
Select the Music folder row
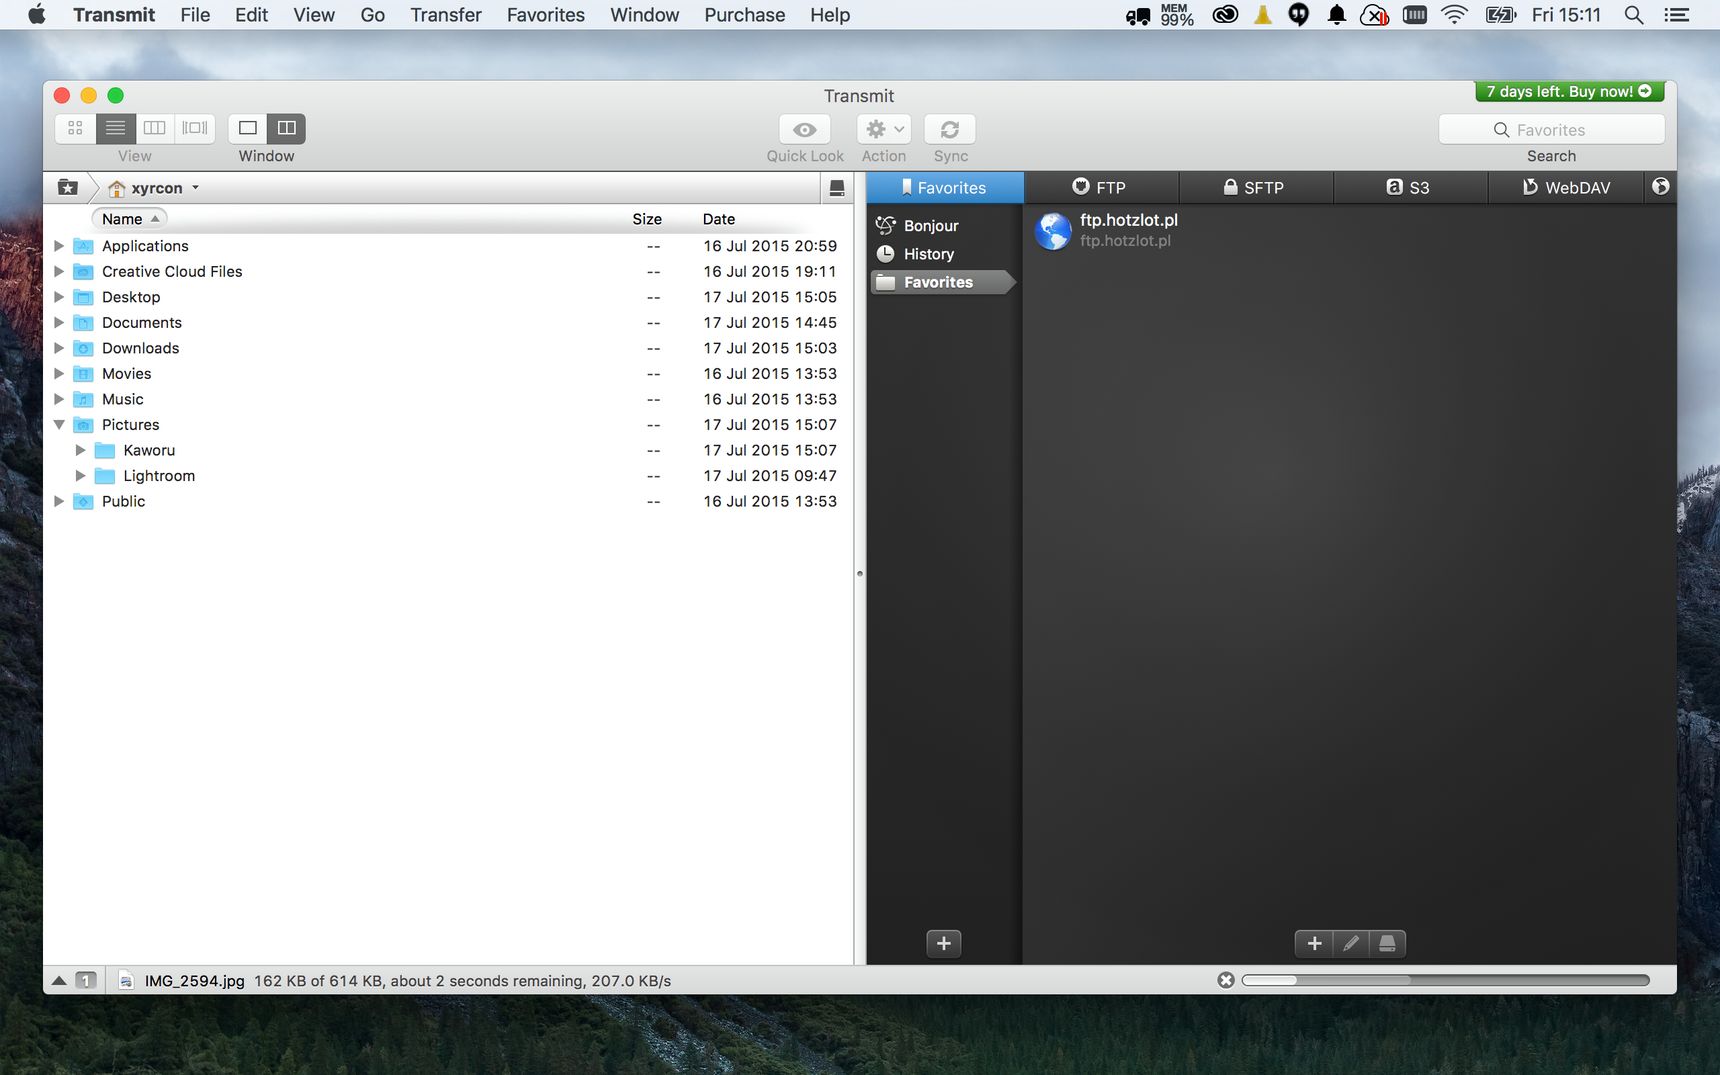[x=448, y=399]
